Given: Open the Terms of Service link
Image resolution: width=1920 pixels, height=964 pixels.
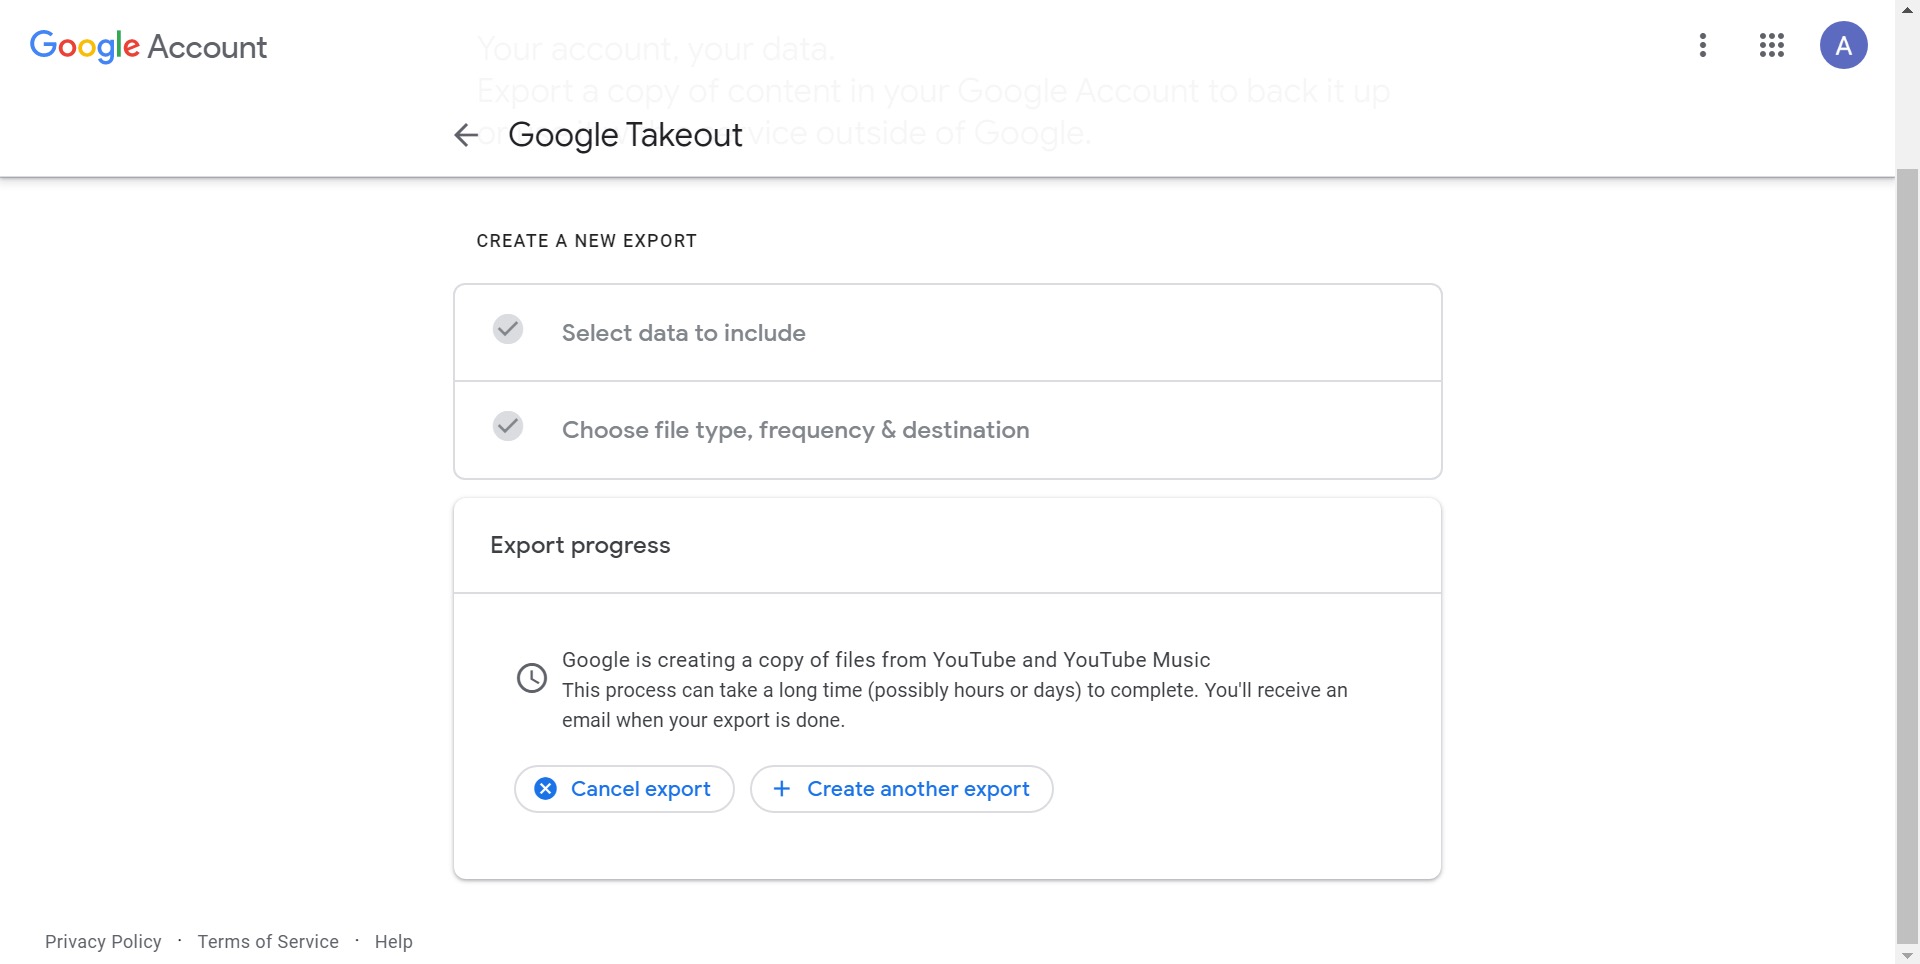Looking at the screenshot, I should tap(268, 942).
